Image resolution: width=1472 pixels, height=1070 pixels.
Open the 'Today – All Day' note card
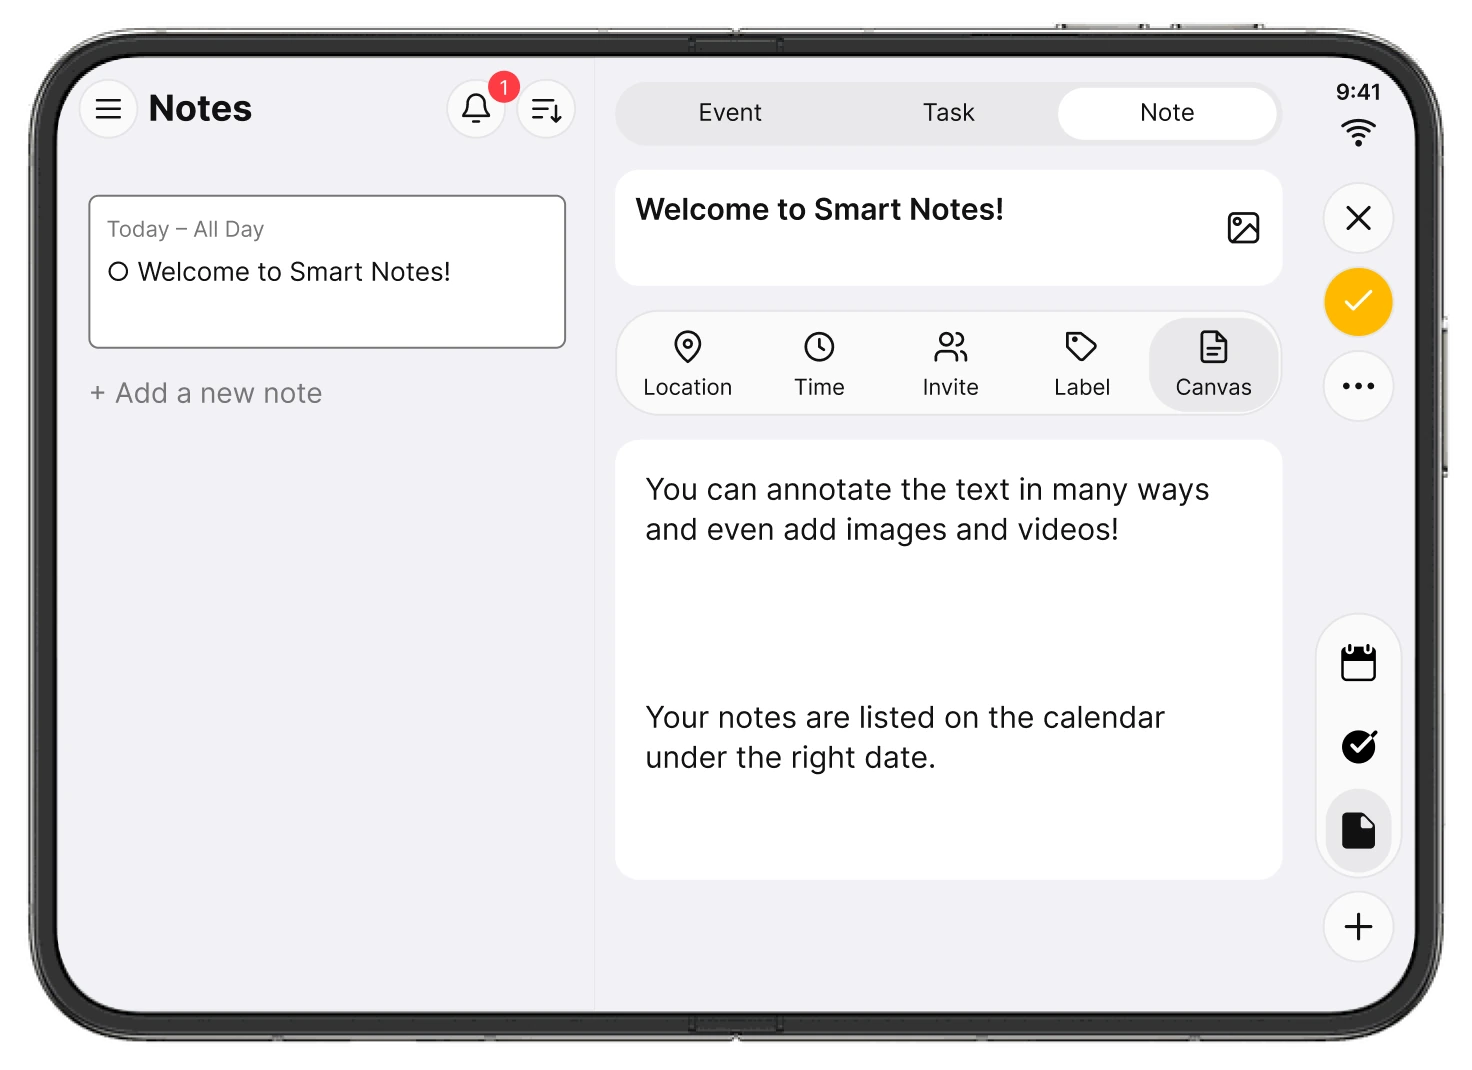[x=327, y=272]
